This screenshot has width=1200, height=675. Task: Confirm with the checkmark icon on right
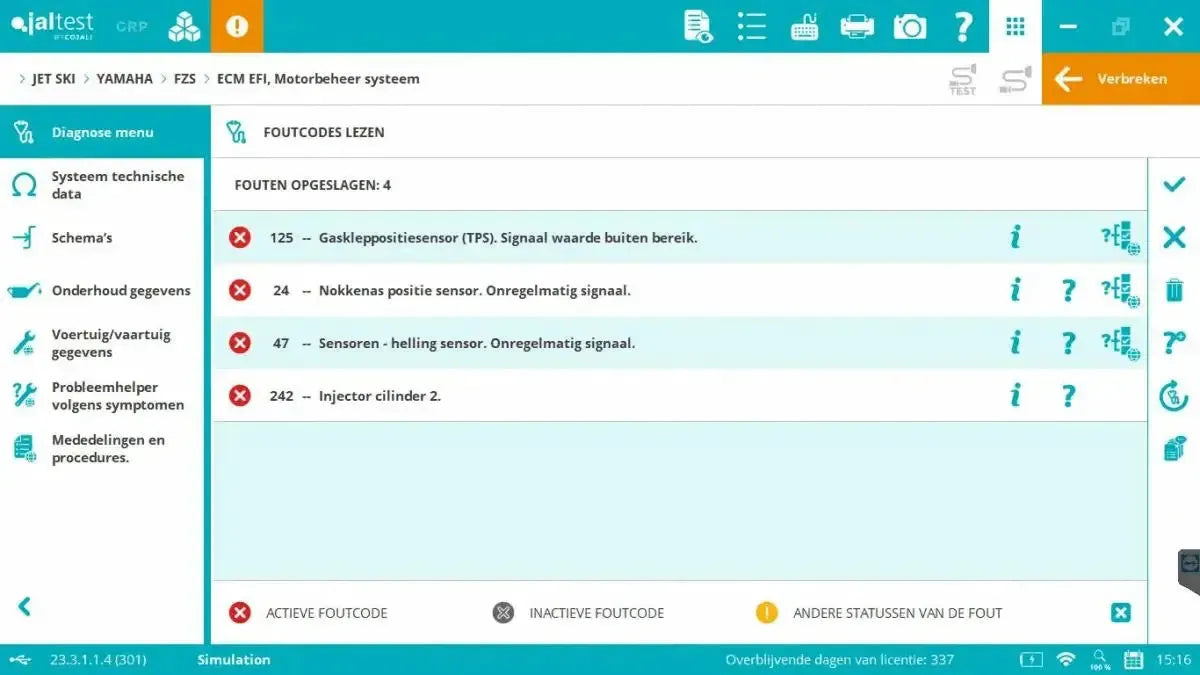tap(1173, 184)
